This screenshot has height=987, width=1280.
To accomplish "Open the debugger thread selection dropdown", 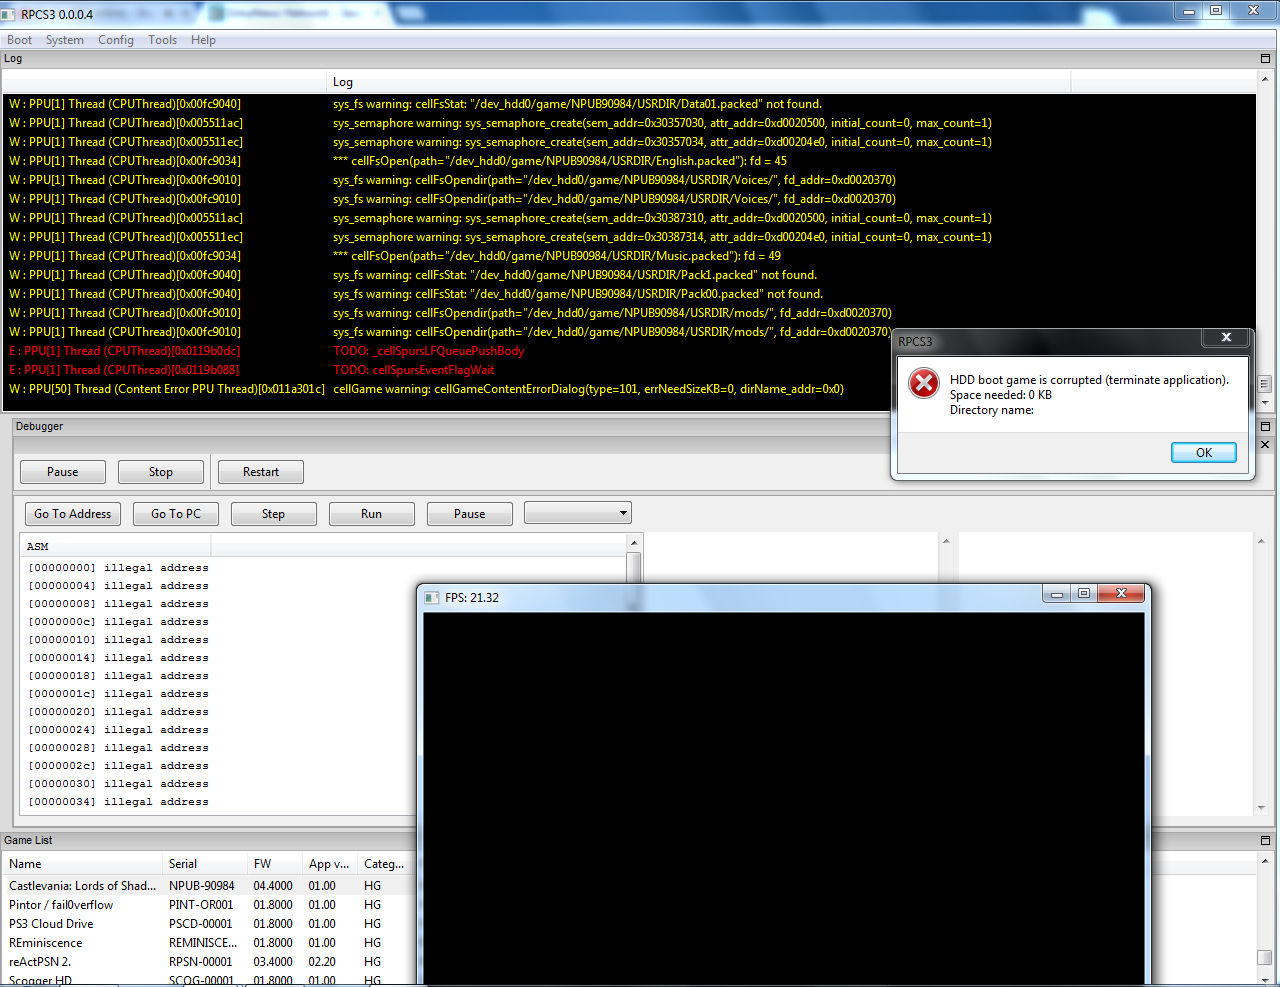I will coord(578,514).
